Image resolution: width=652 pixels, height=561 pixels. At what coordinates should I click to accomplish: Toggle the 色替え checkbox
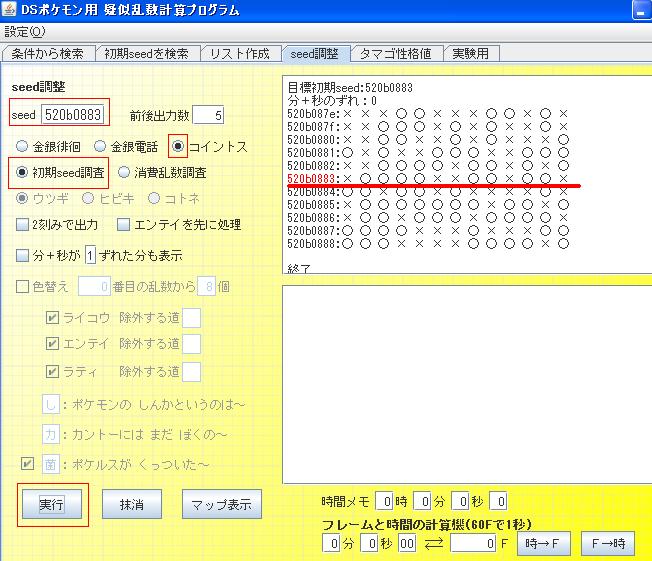pyautogui.click(x=22, y=286)
